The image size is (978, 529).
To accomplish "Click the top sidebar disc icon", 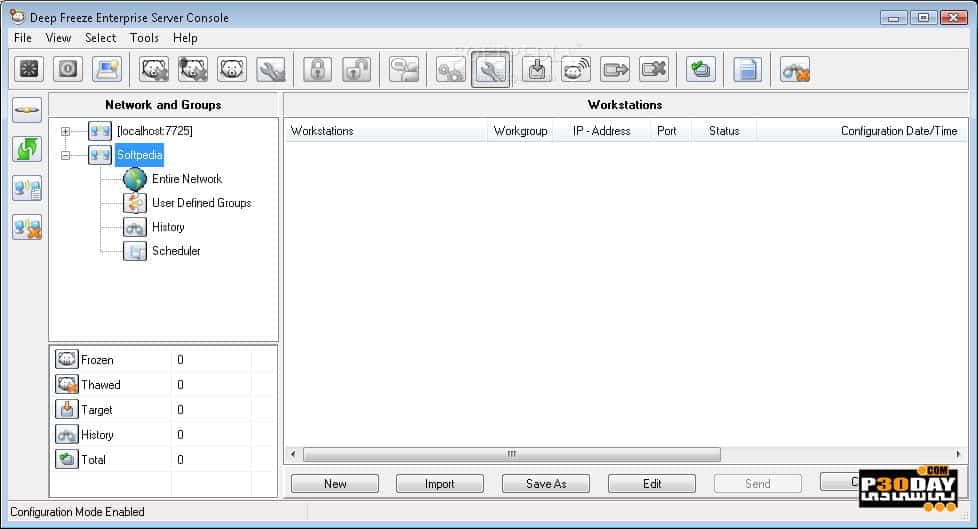I will click(x=27, y=110).
